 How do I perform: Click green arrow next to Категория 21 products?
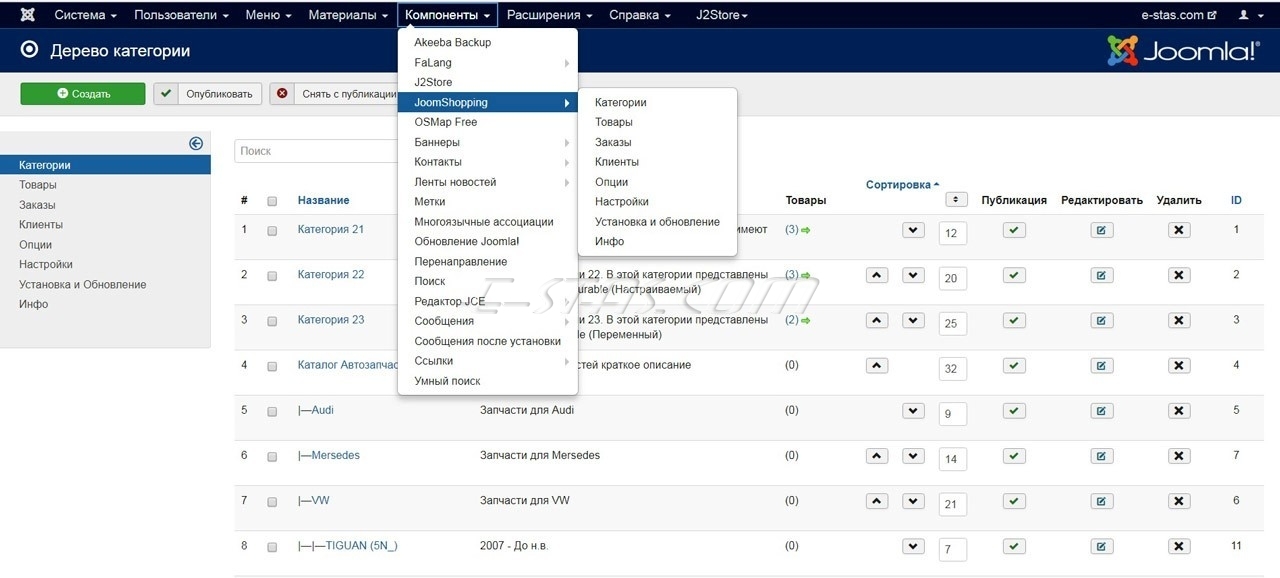[806, 230]
